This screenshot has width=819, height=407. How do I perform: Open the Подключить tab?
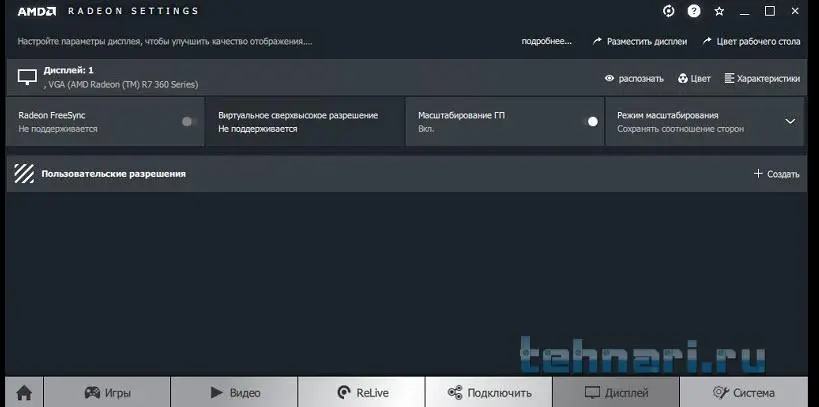pos(488,392)
